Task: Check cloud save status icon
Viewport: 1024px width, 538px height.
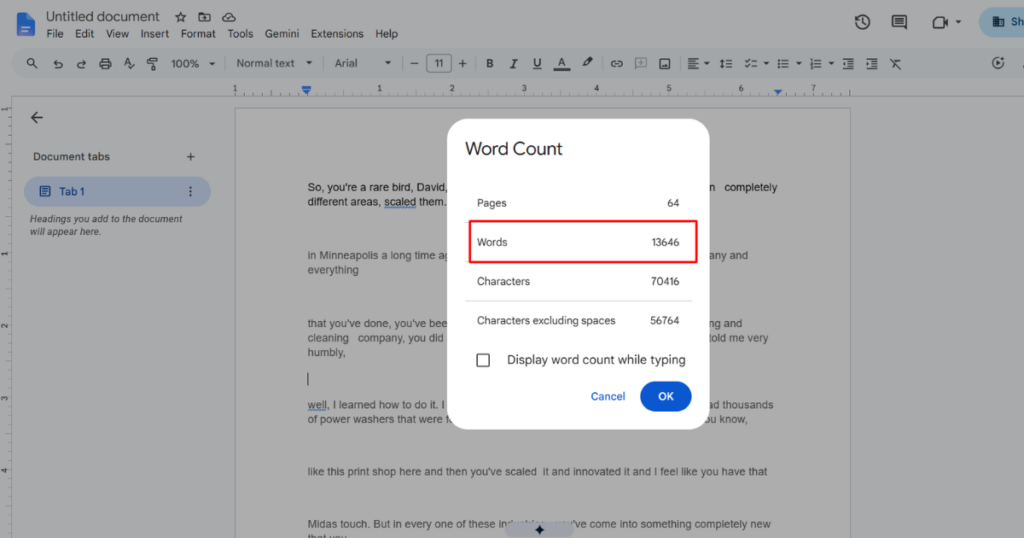Action: click(x=229, y=17)
